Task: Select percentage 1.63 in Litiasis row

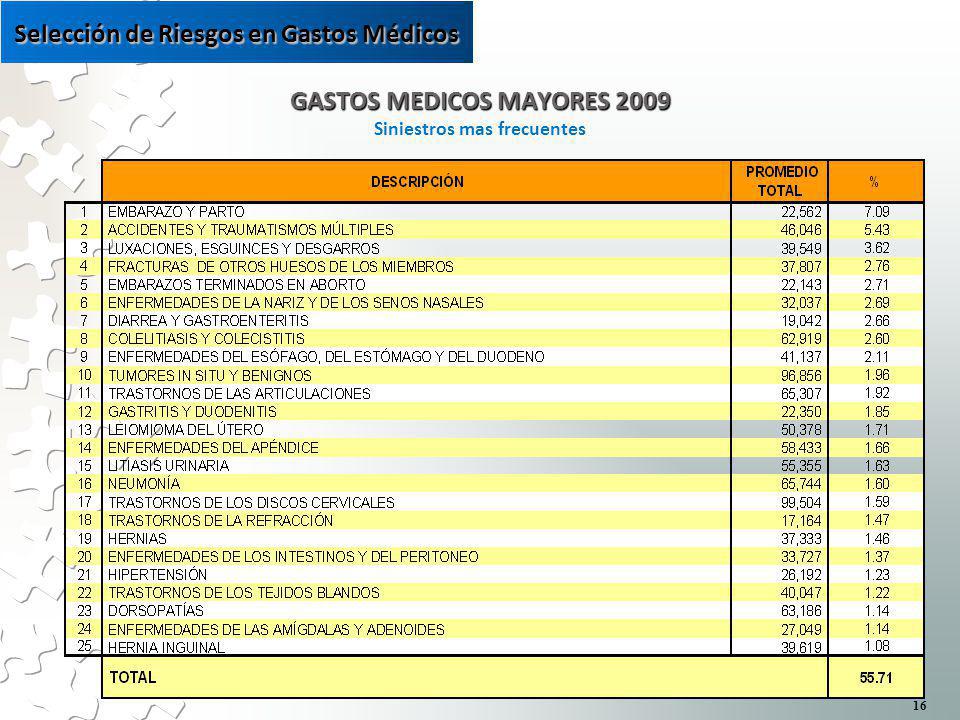Action: pyautogui.click(x=877, y=466)
